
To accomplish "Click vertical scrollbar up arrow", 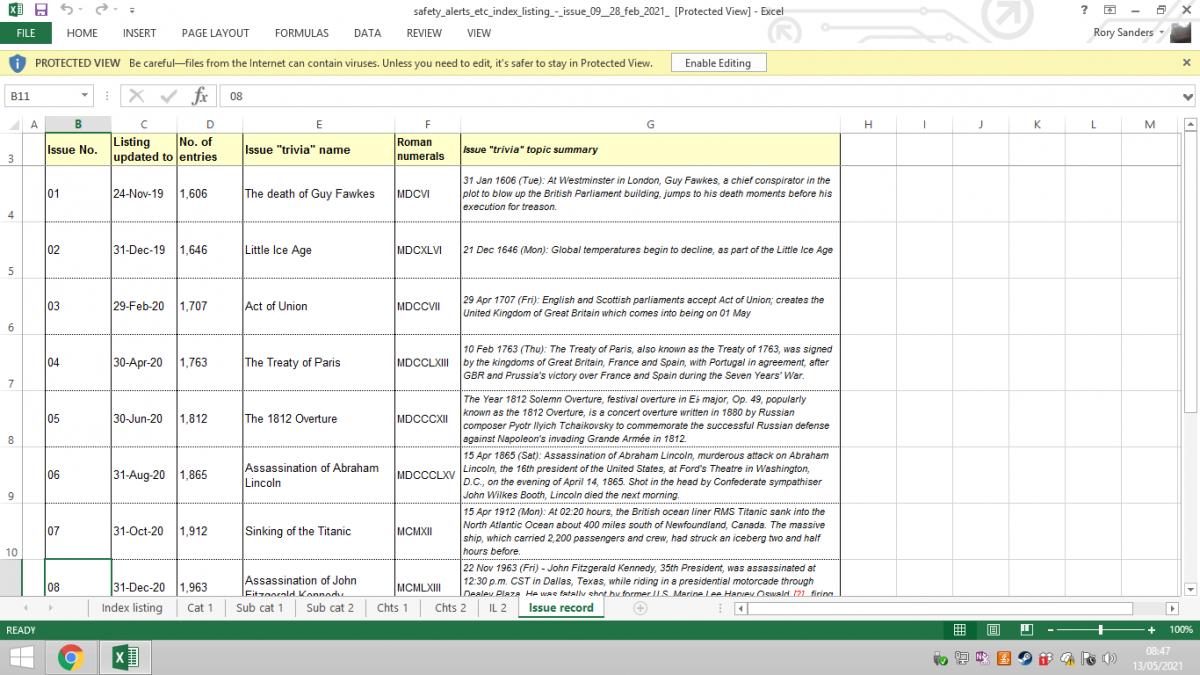I will click(1190, 125).
